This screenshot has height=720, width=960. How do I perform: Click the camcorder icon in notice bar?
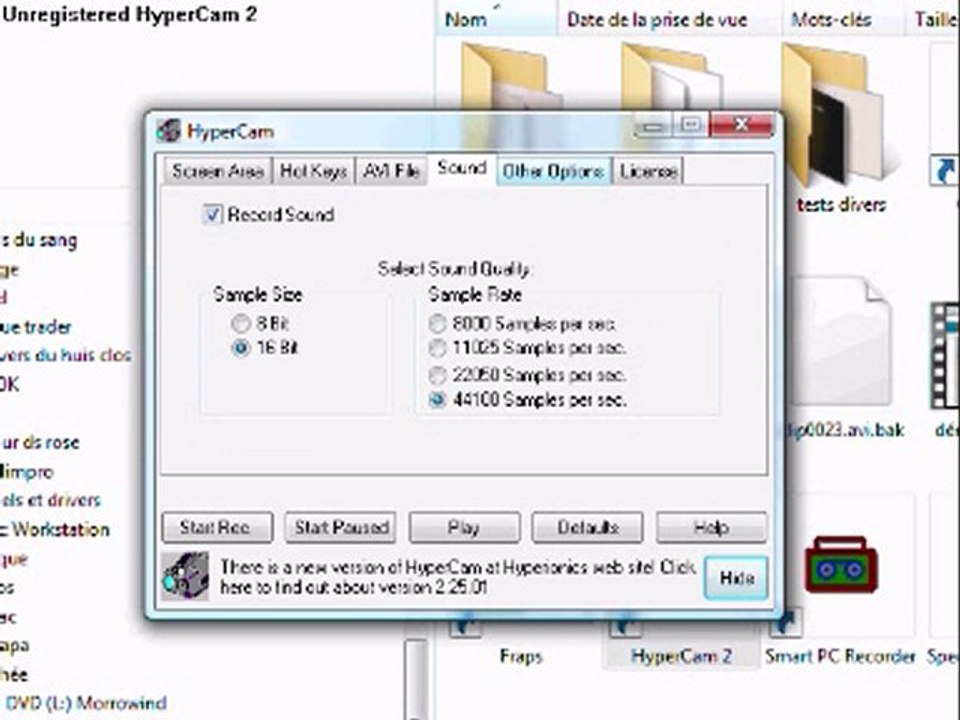[186, 577]
